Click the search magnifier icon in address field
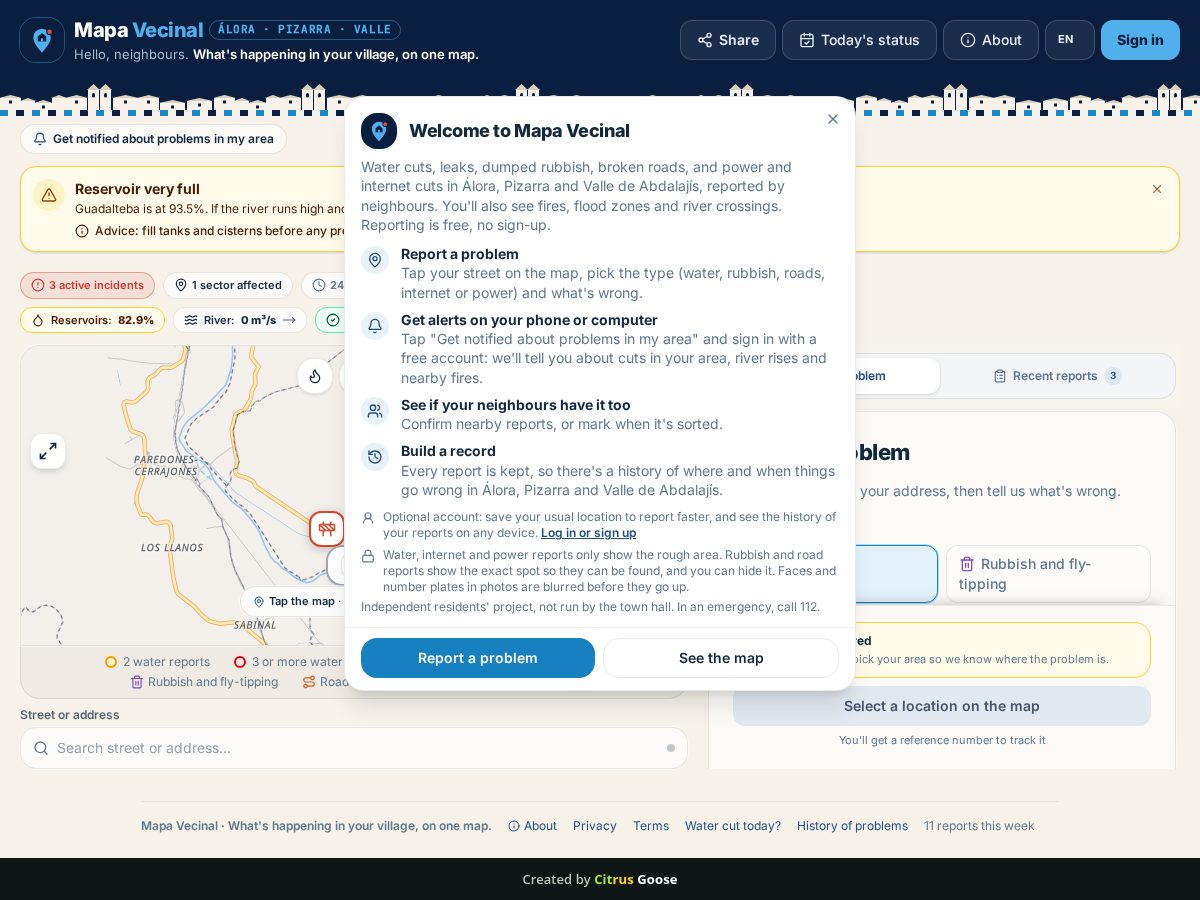 [41, 748]
